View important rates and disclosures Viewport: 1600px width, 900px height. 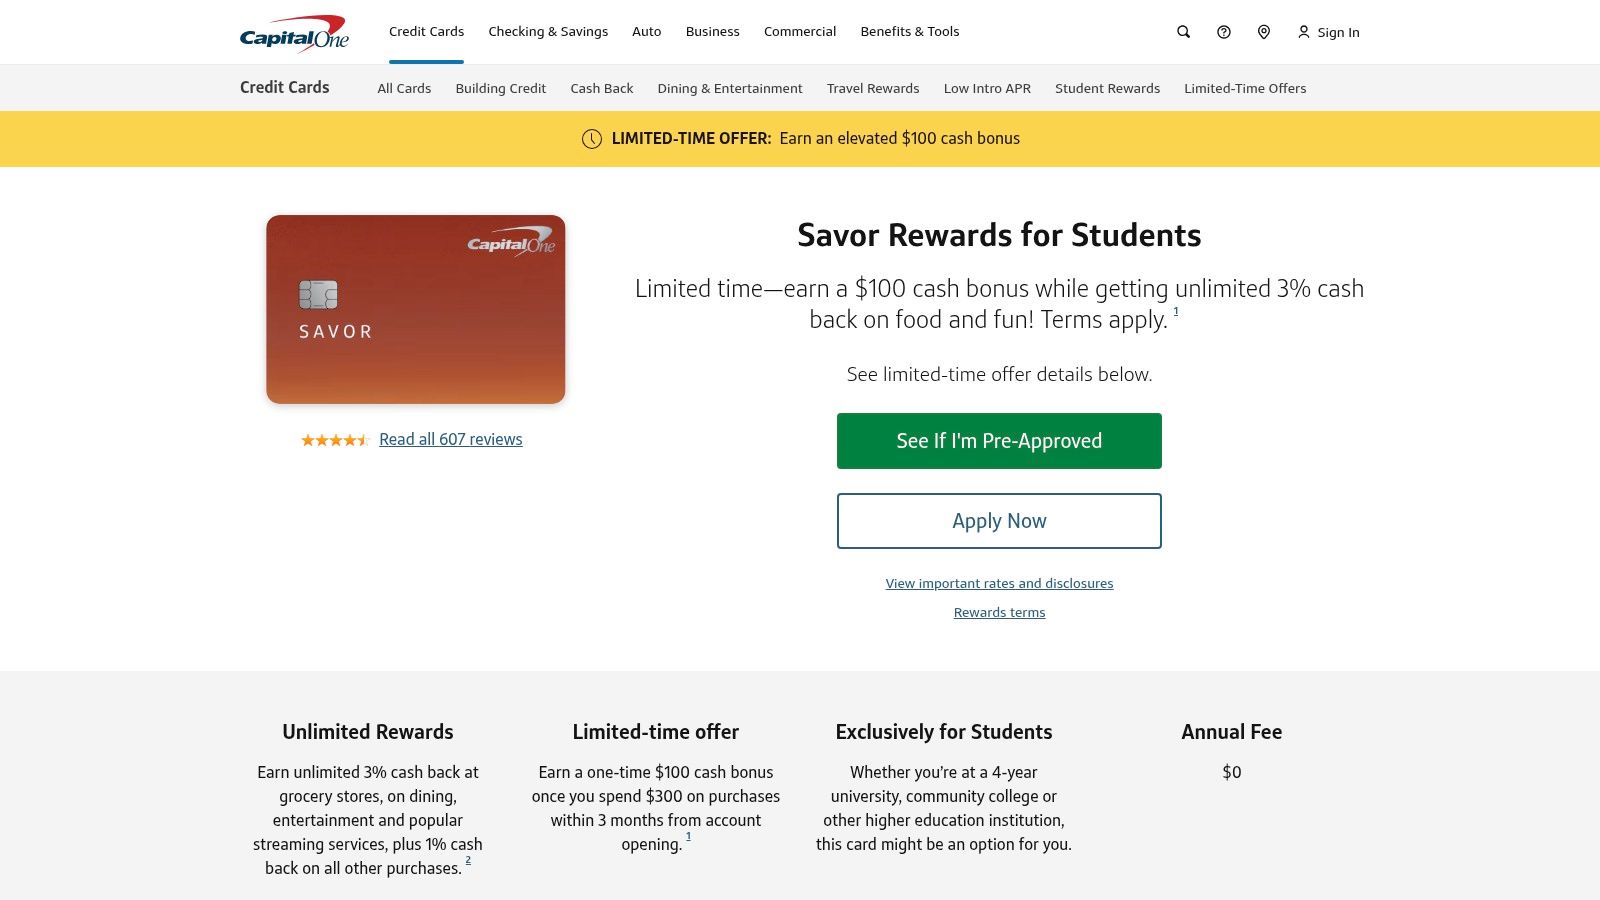point(999,583)
